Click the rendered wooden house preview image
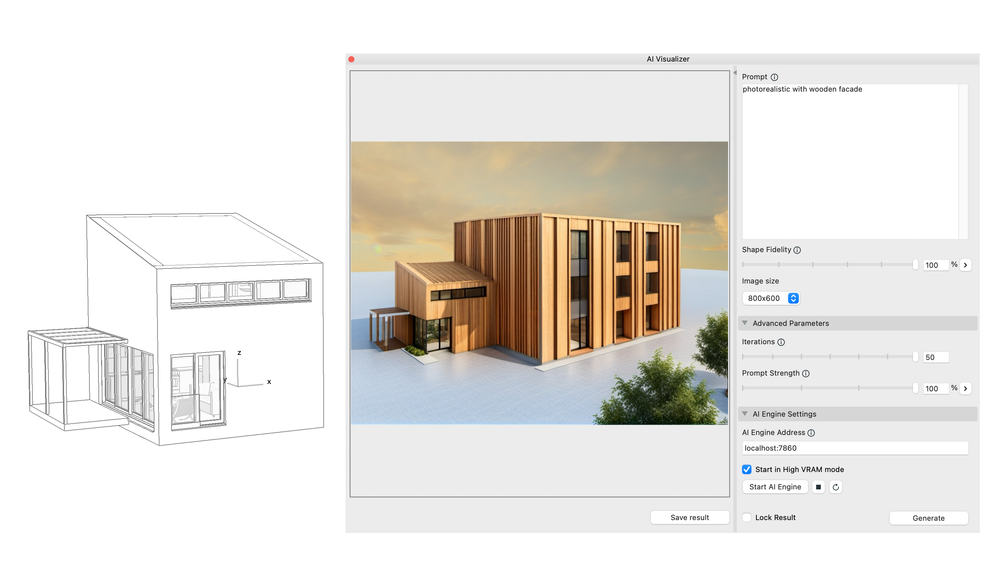Screen dimensions: 999x565 click(x=539, y=283)
